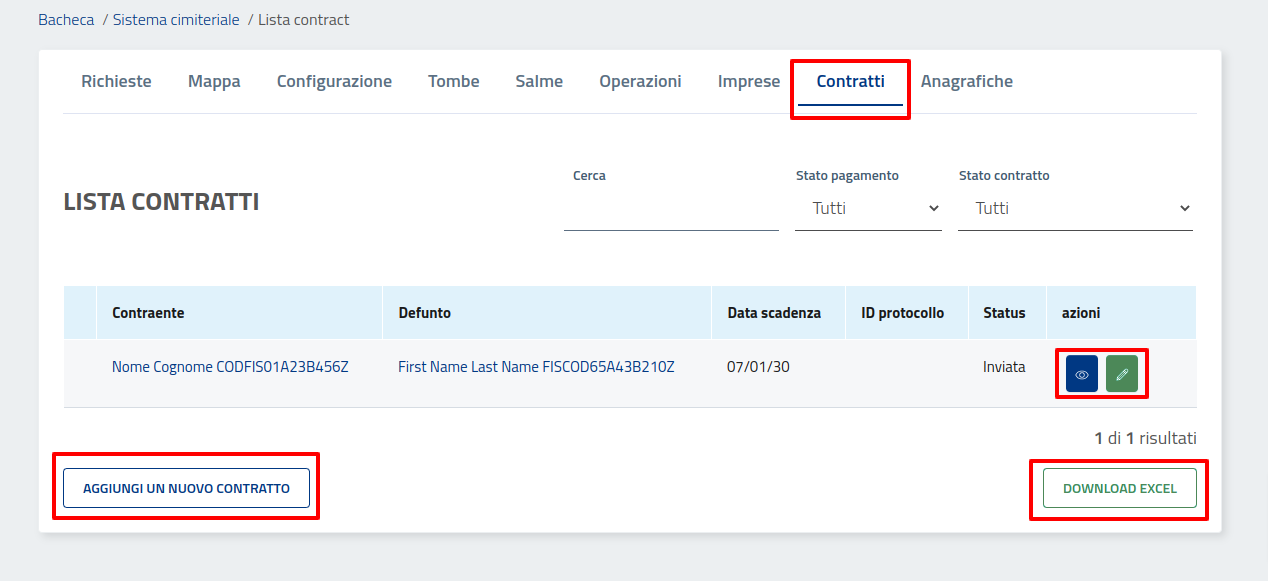Select the Configurazione tab
Screen dimensions: 1268x581
(334, 82)
